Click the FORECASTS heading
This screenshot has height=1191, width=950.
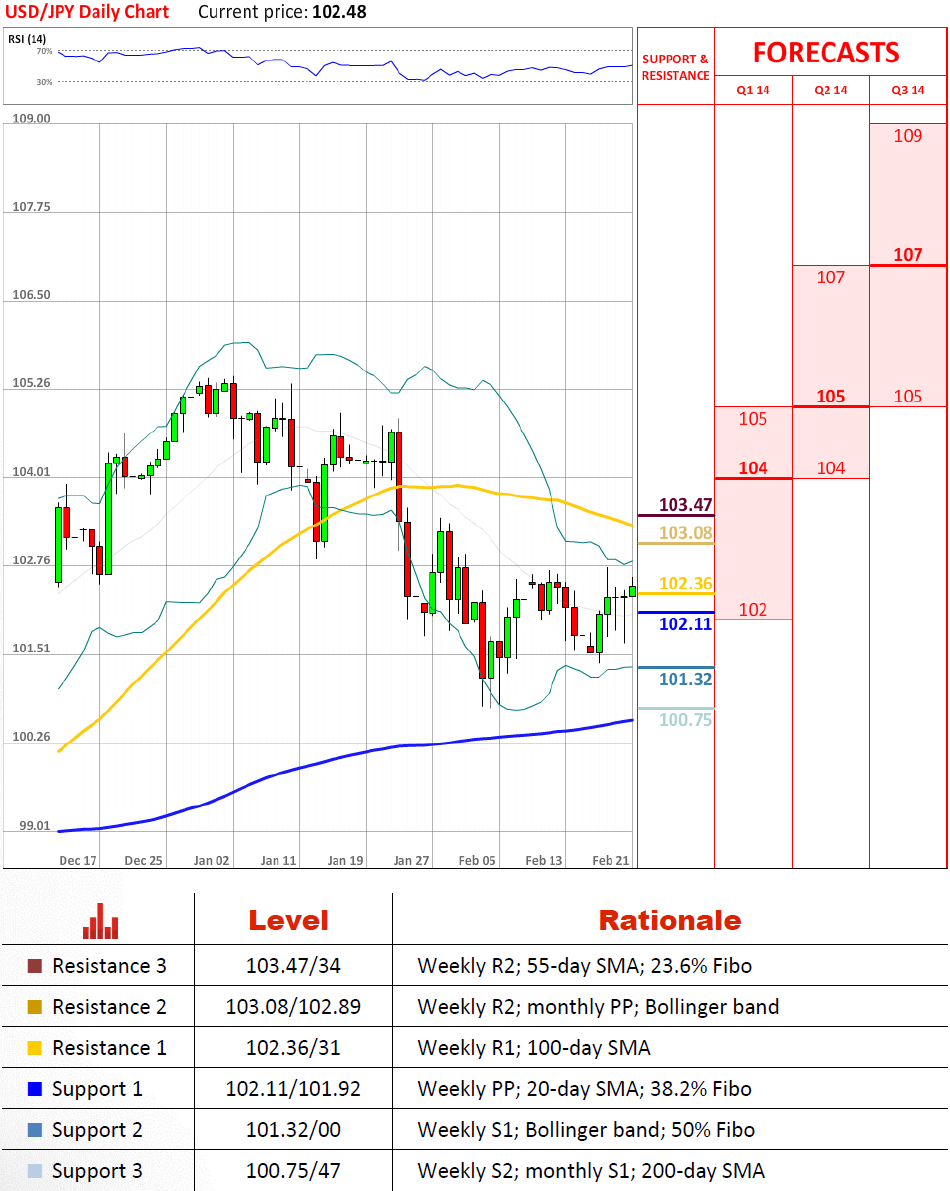point(826,52)
